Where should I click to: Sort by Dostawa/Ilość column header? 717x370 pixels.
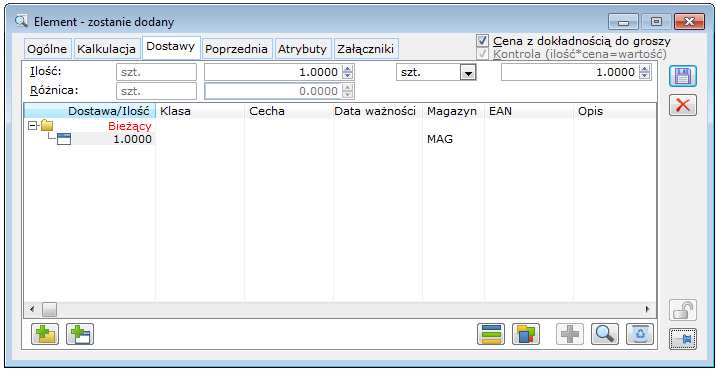click(90, 111)
